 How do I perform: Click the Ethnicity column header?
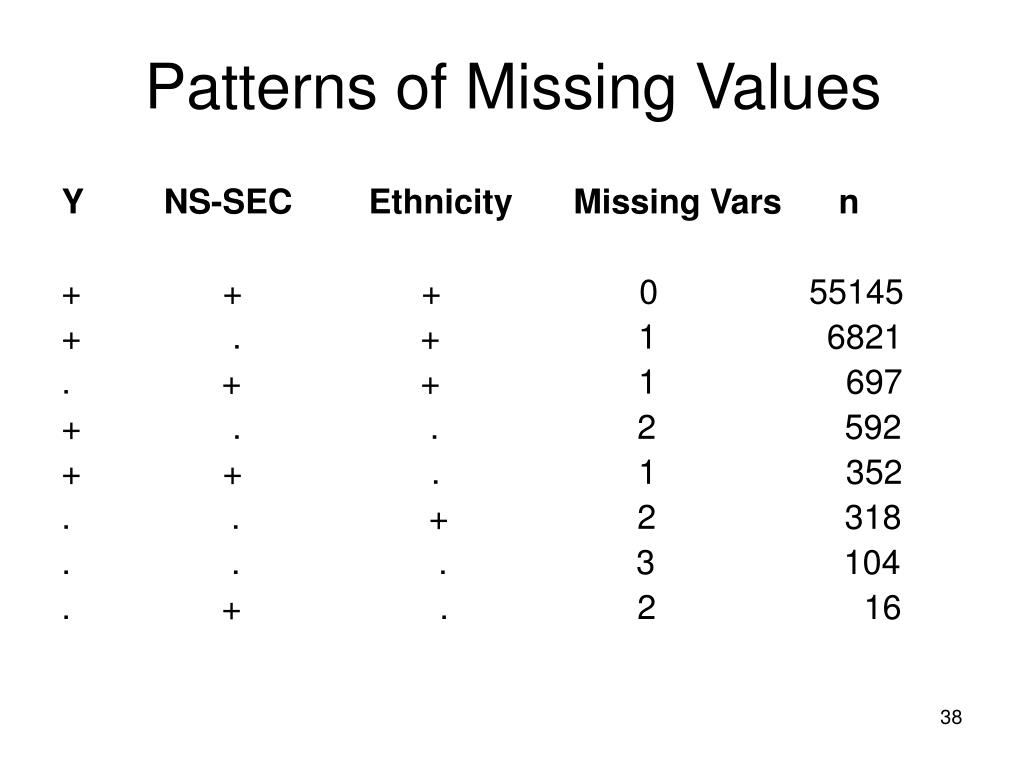click(440, 203)
